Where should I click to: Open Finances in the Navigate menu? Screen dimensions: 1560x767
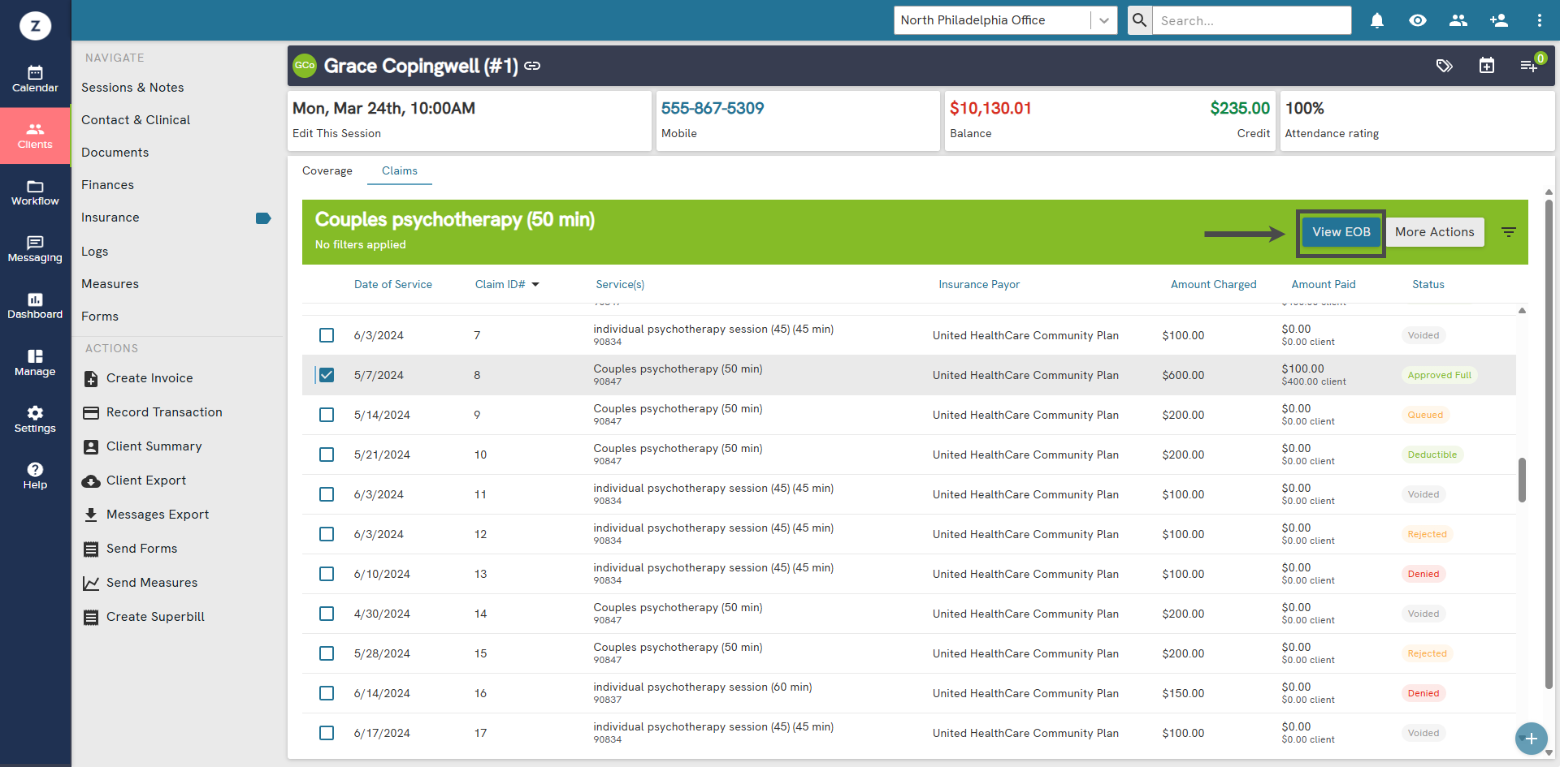(x=108, y=185)
